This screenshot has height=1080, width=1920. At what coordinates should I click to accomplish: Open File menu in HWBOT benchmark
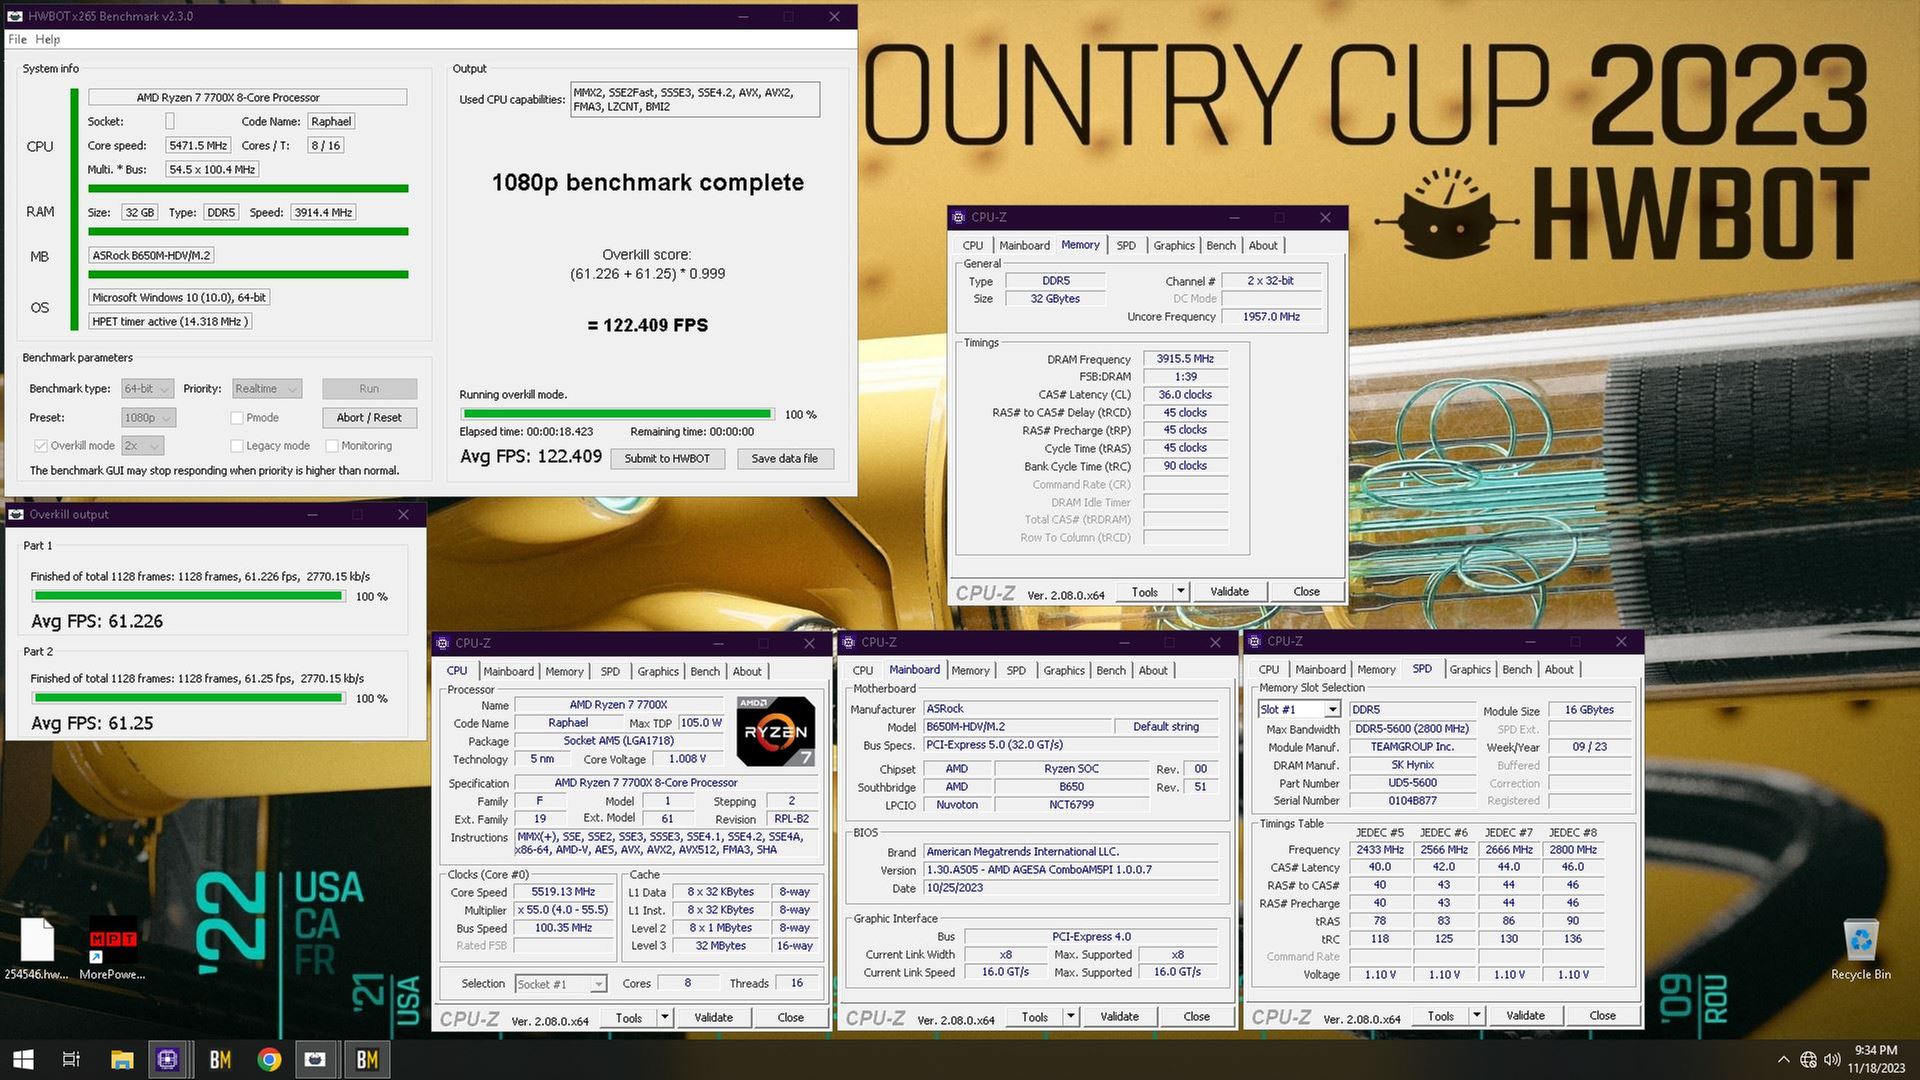(17, 39)
